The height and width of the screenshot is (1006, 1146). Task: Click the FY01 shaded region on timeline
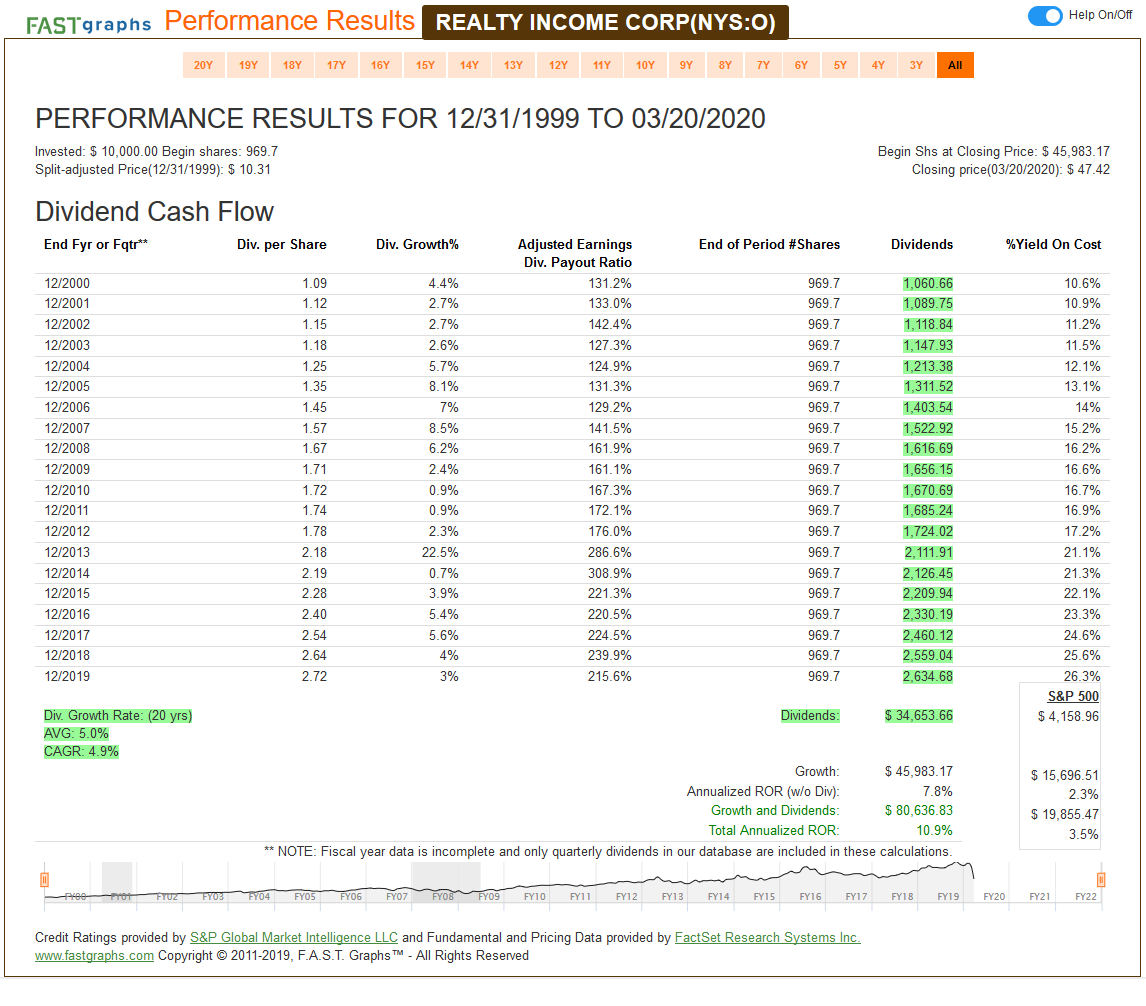[117, 882]
